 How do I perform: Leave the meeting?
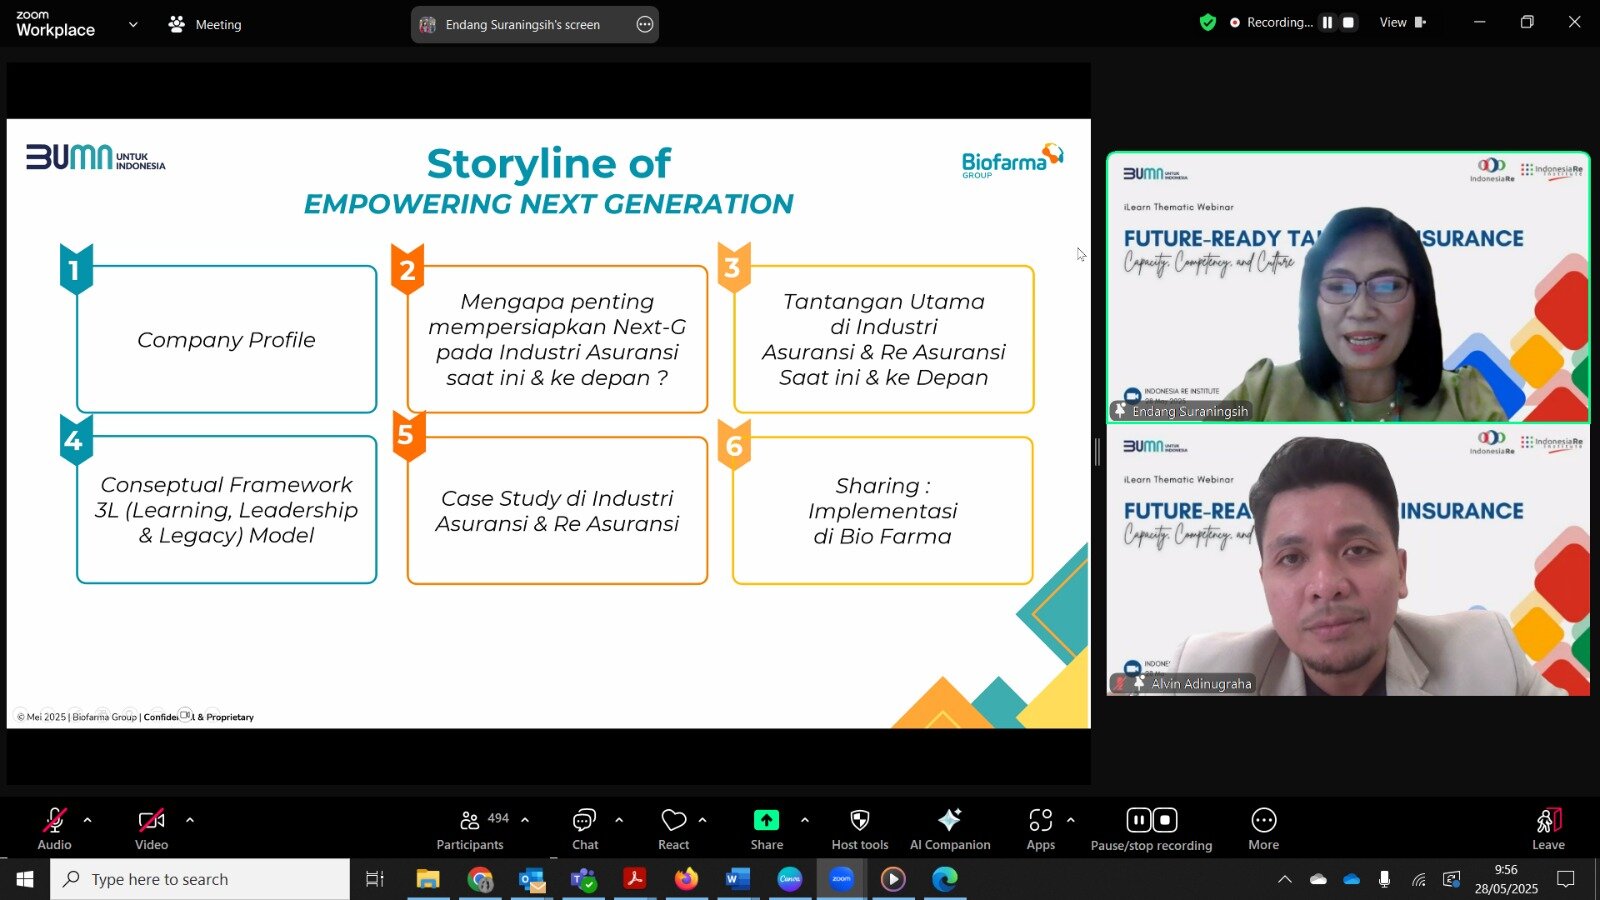point(1548,830)
